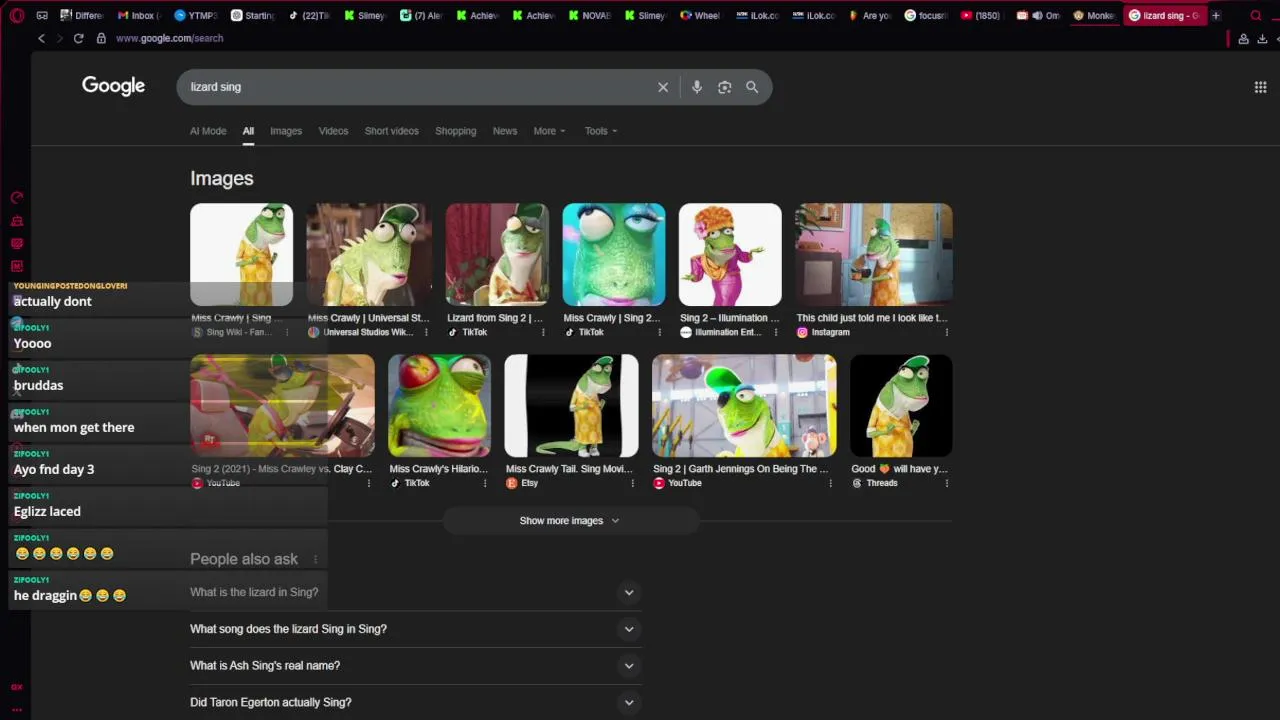Viewport: 1280px width, 720px height.
Task: Open search by image (Lens) icon
Action: coord(725,87)
